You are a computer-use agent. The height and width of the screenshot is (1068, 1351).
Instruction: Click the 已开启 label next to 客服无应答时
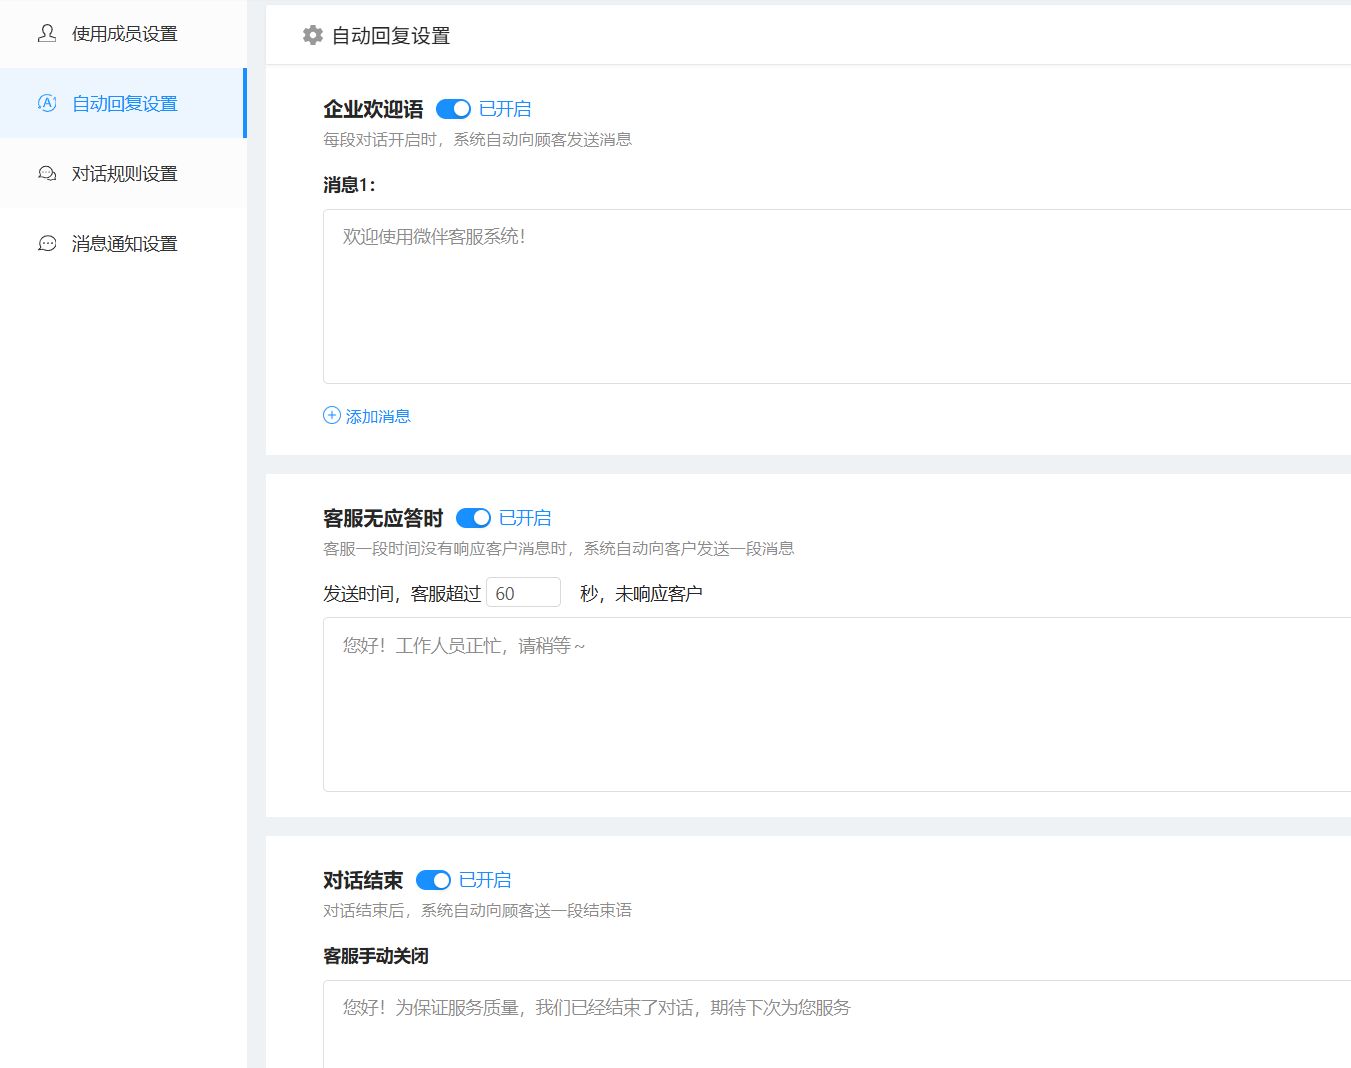tap(525, 518)
